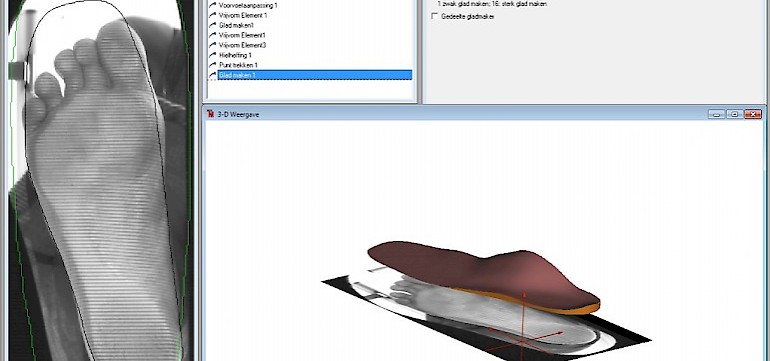Close the 3-D Weergave window

coord(752,114)
